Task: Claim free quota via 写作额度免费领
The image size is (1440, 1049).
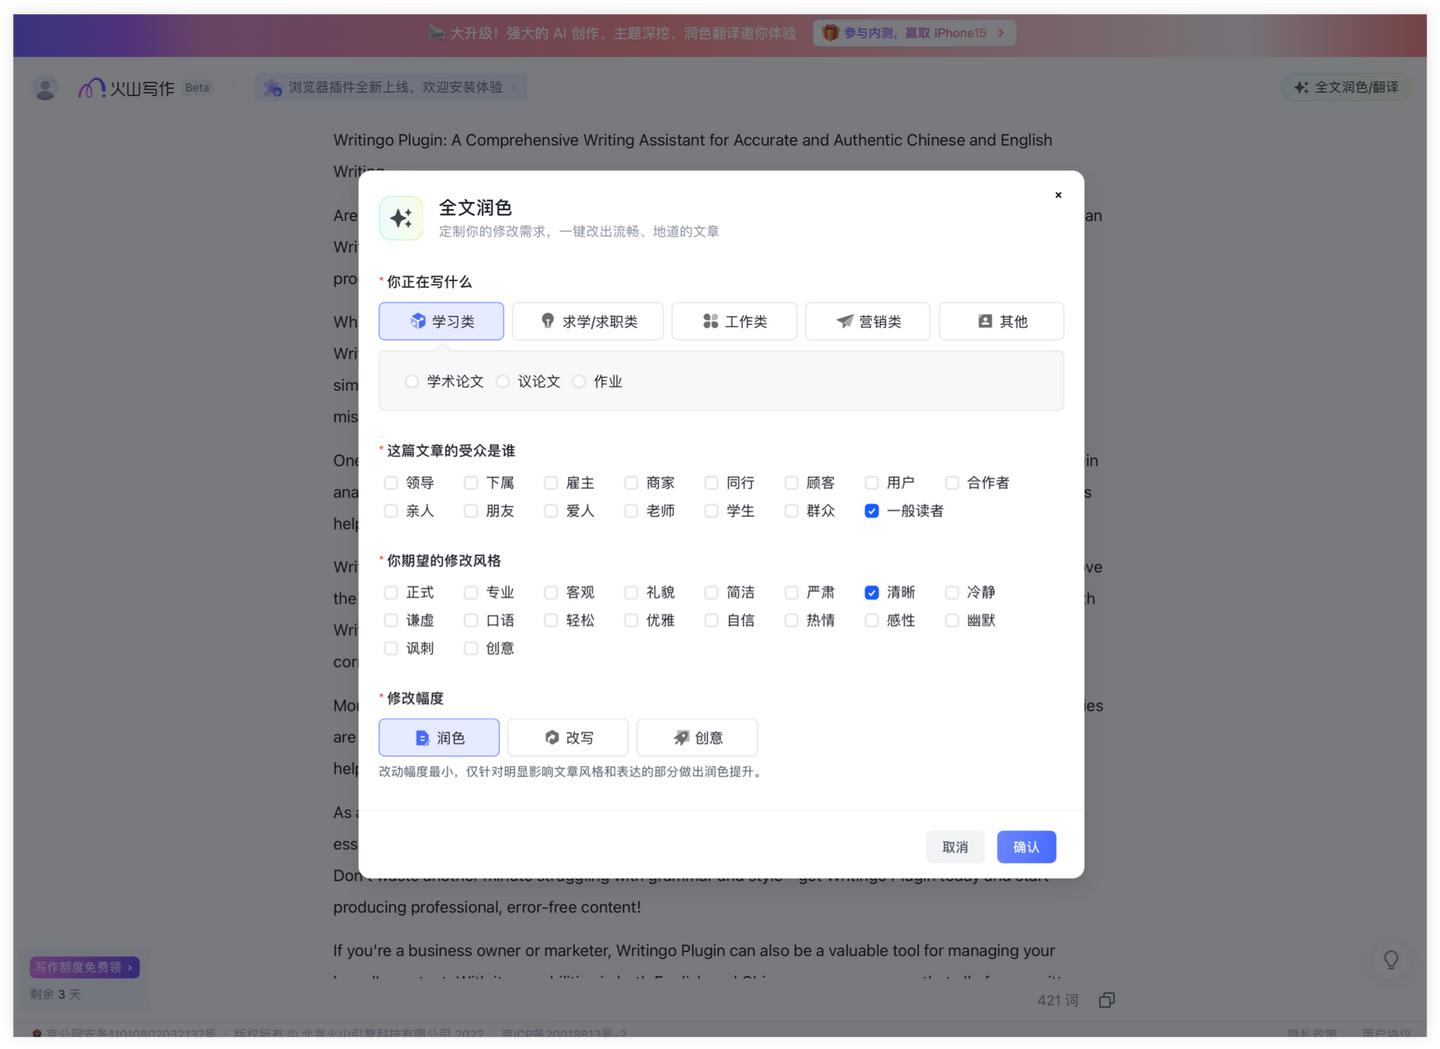Action: [x=84, y=967]
